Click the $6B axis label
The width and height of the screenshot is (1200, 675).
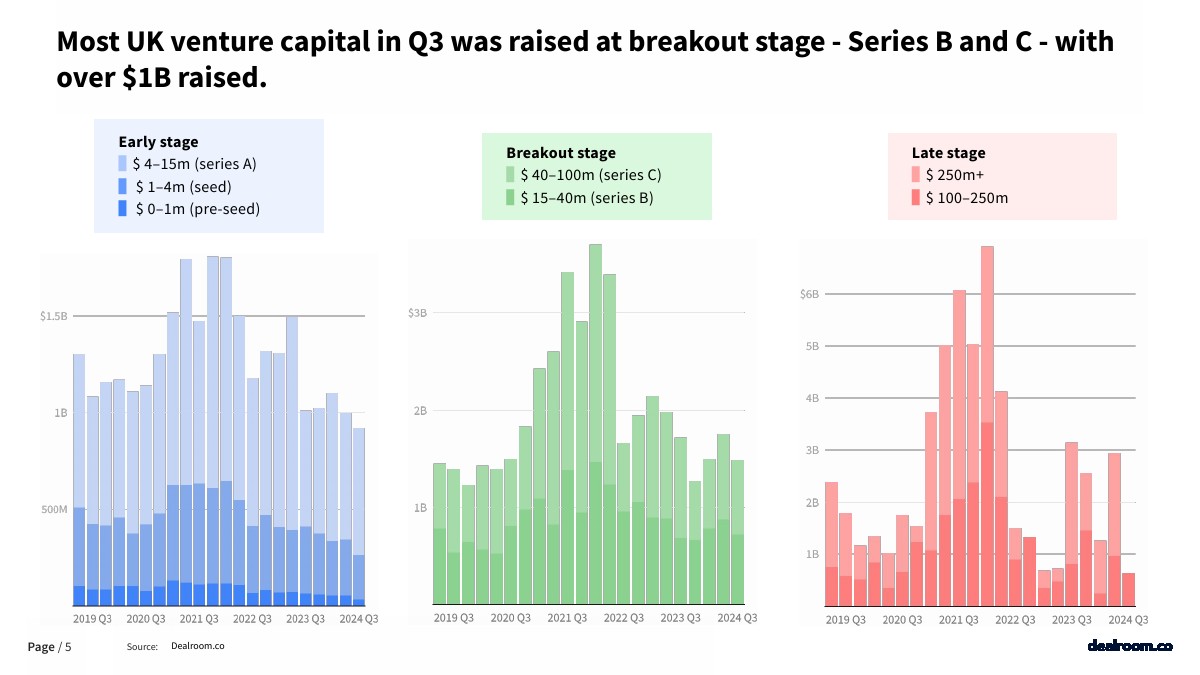(x=809, y=294)
